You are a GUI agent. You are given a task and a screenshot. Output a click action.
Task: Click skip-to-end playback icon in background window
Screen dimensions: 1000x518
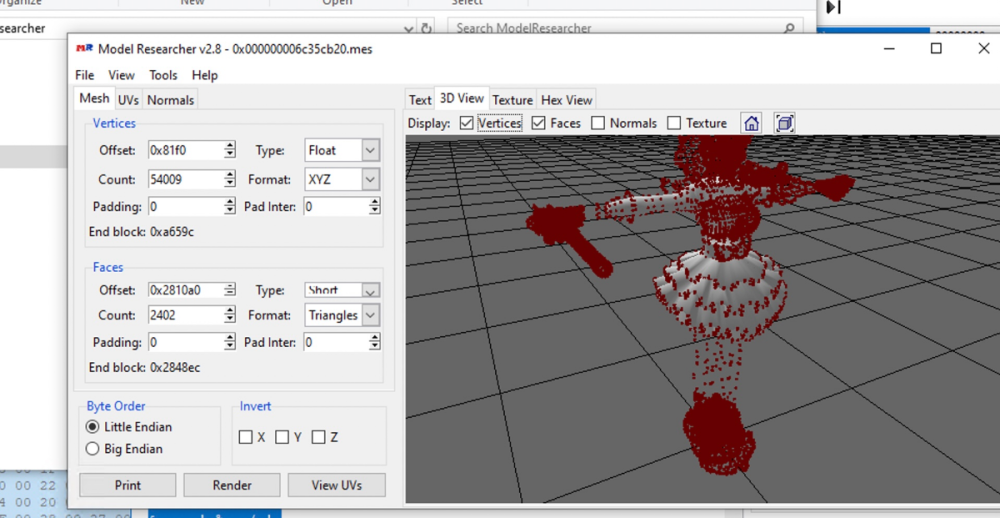834,7
